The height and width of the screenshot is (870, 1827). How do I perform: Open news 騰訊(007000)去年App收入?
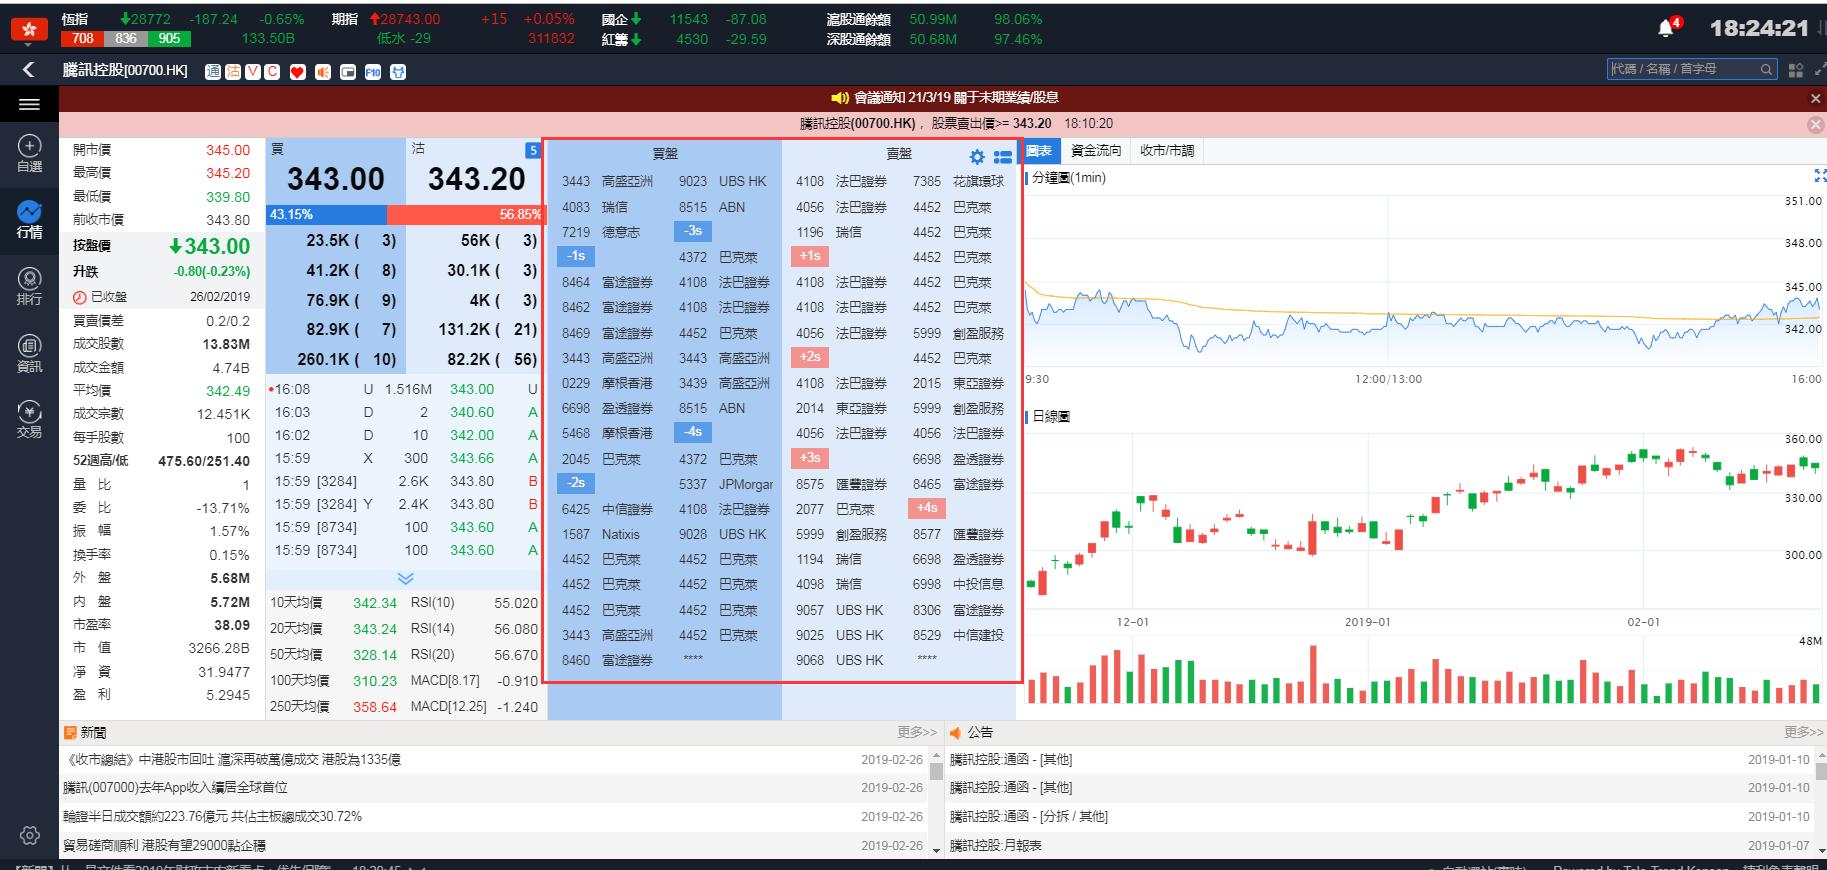click(x=175, y=788)
